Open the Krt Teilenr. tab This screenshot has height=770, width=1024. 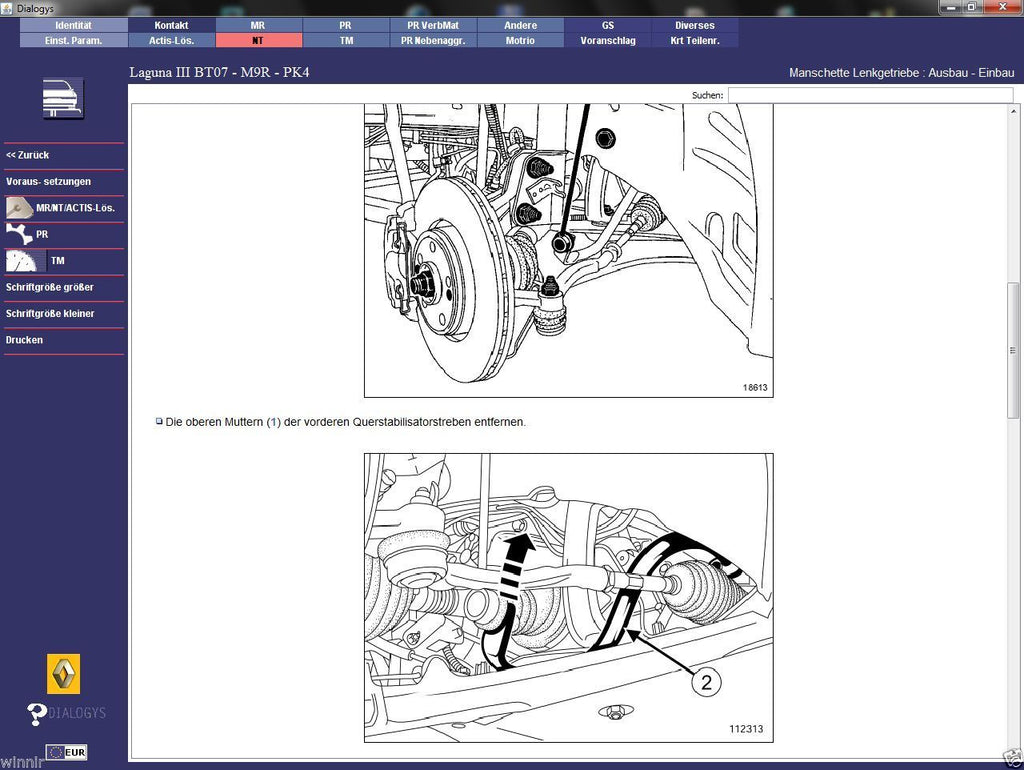(695, 40)
